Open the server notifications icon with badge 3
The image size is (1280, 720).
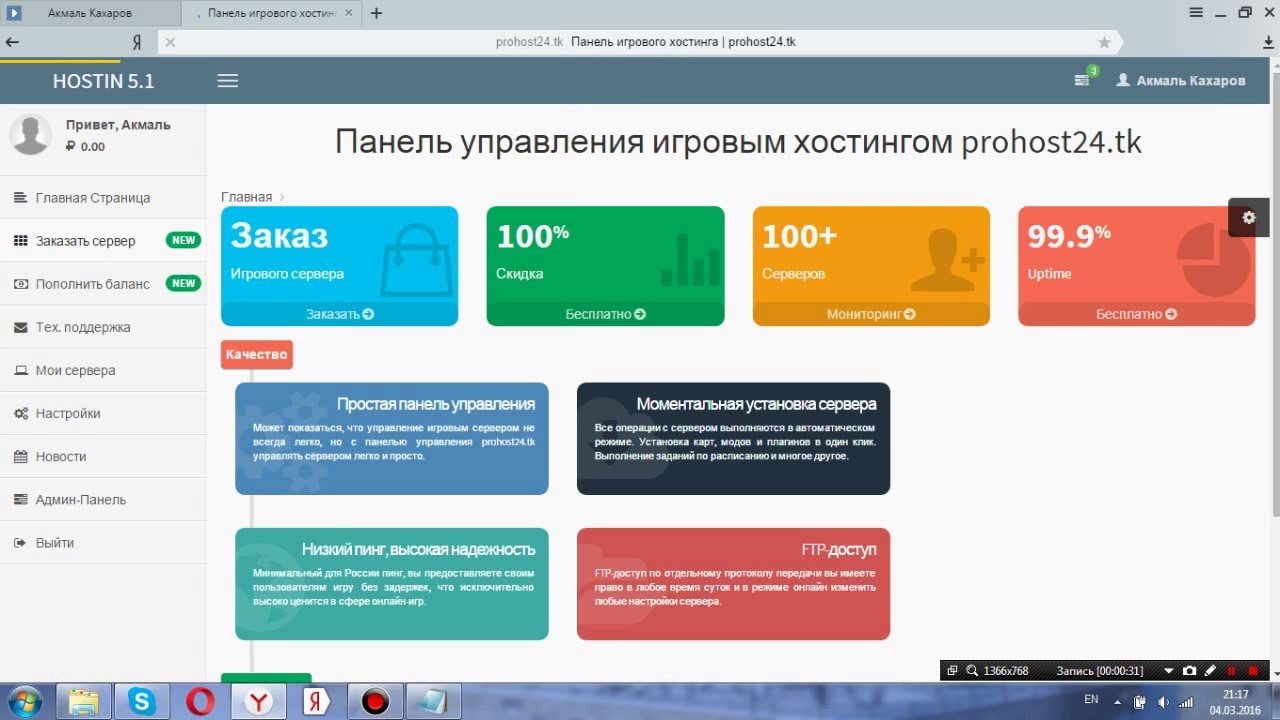(x=1083, y=79)
